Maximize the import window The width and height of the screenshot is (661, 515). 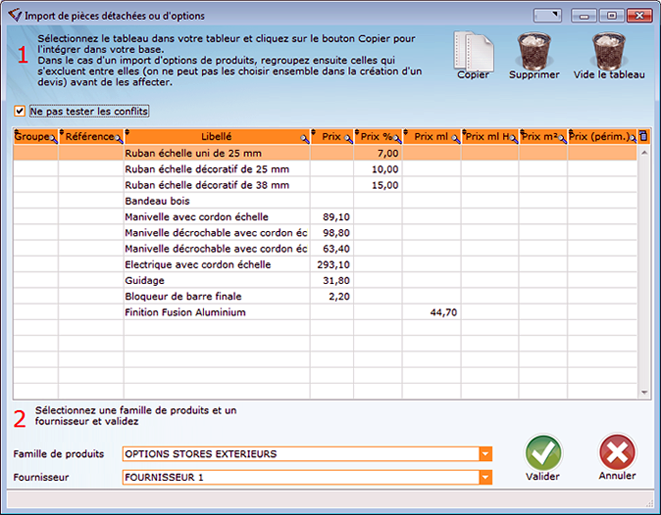pyautogui.click(x=611, y=16)
